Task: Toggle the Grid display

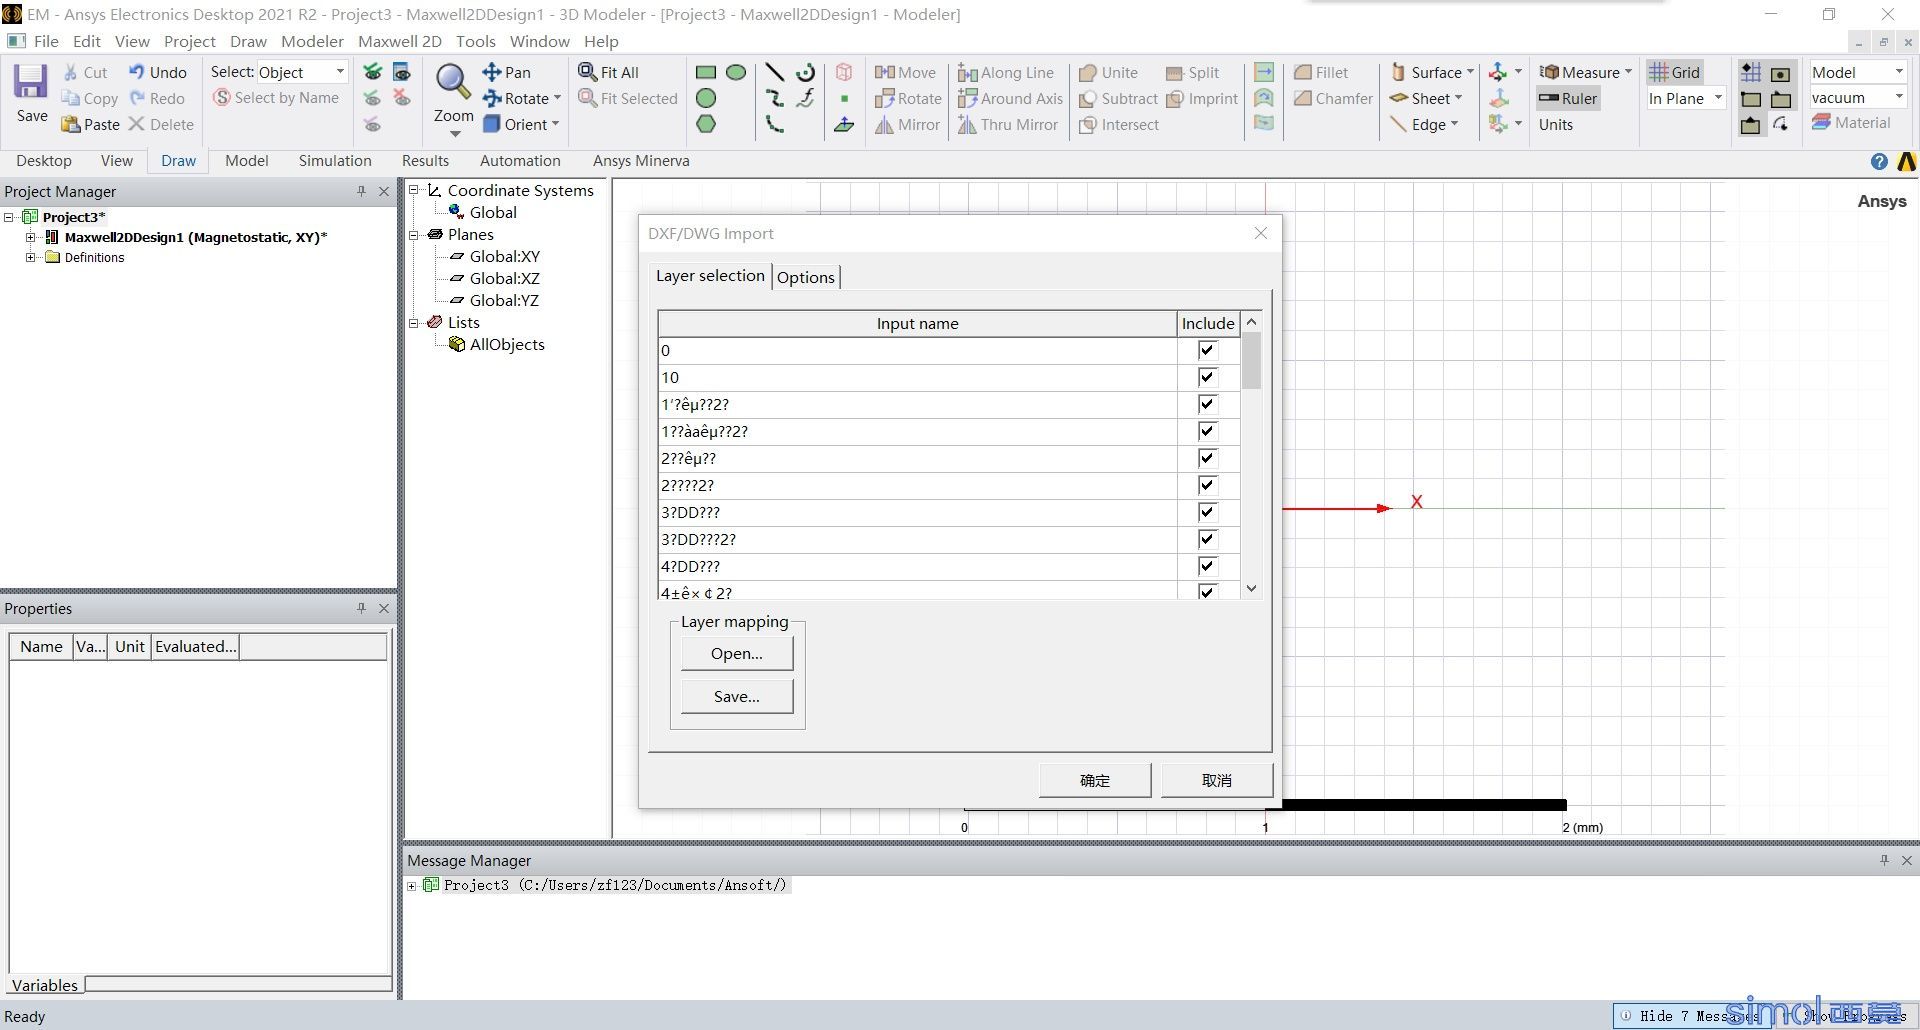Action: (1674, 72)
